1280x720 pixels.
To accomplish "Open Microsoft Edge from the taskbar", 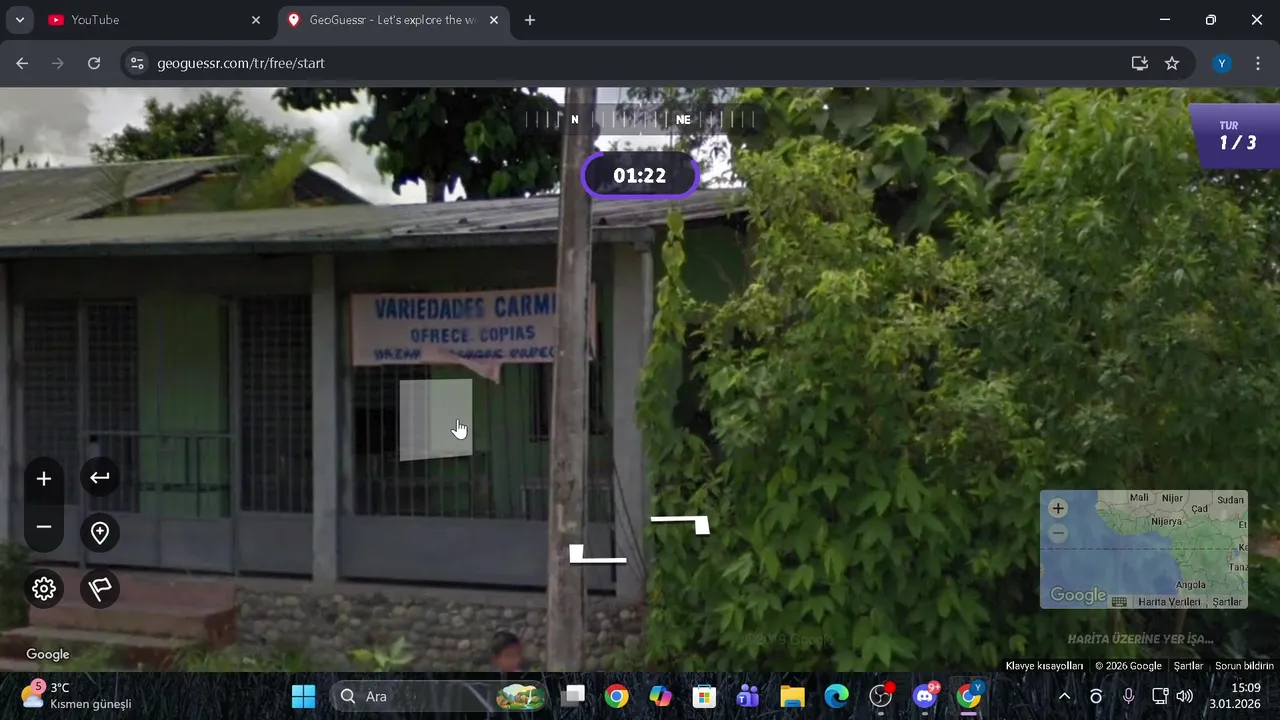I will [836, 696].
